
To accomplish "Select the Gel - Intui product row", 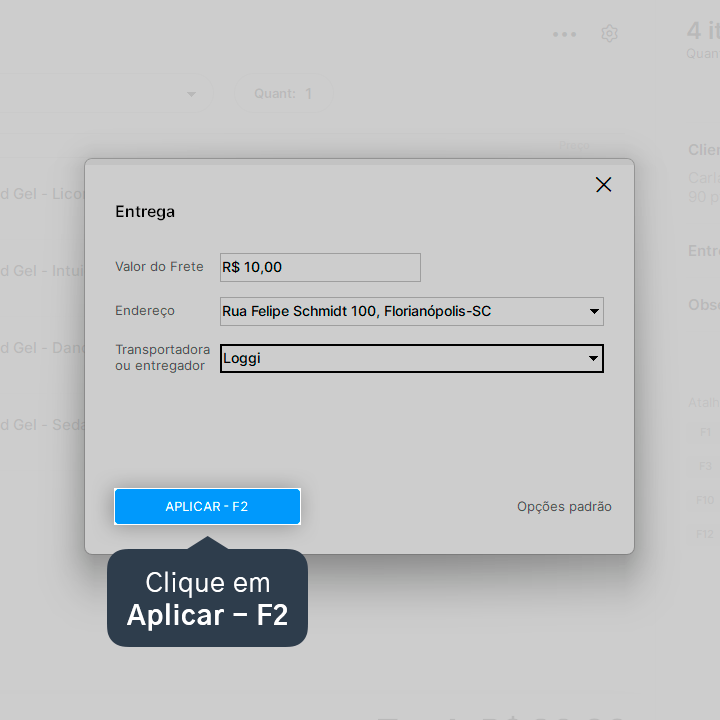I will coord(42,270).
